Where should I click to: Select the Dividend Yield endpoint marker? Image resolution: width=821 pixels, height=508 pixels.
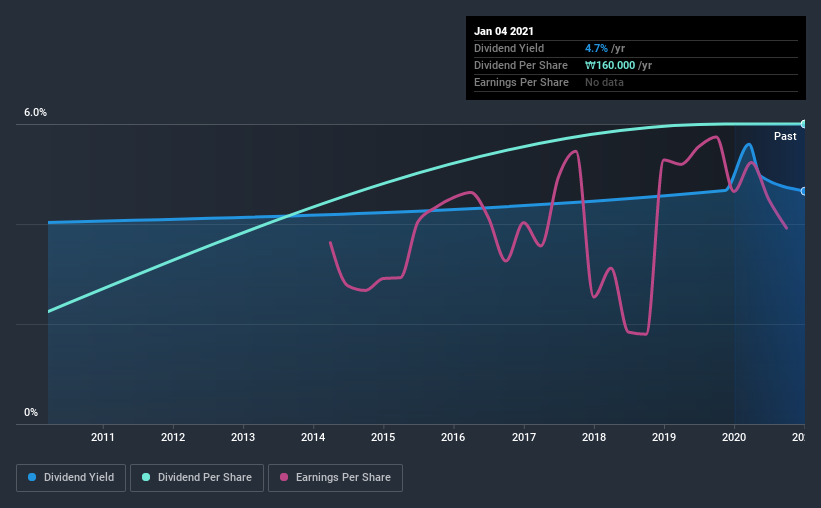[x=803, y=191]
